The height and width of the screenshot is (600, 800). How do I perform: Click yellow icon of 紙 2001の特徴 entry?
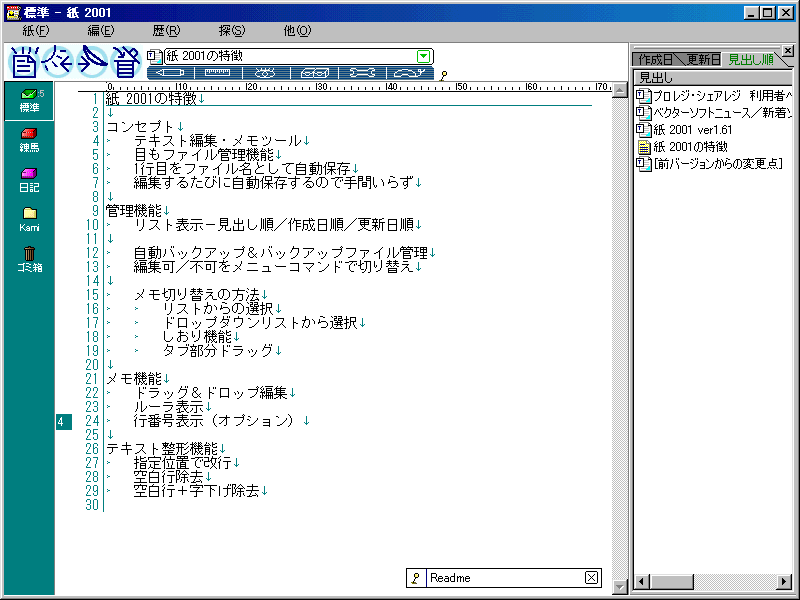tap(644, 147)
